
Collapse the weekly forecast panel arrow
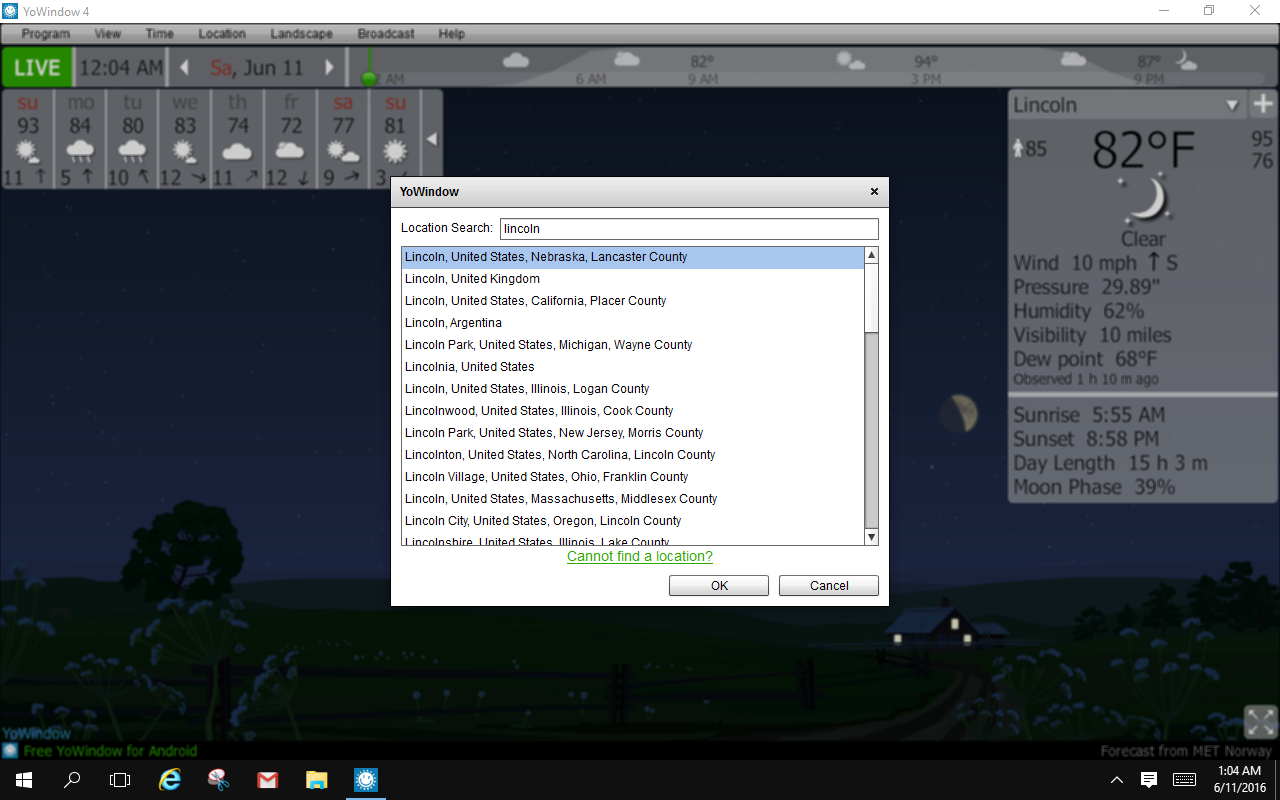click(432, 139)
